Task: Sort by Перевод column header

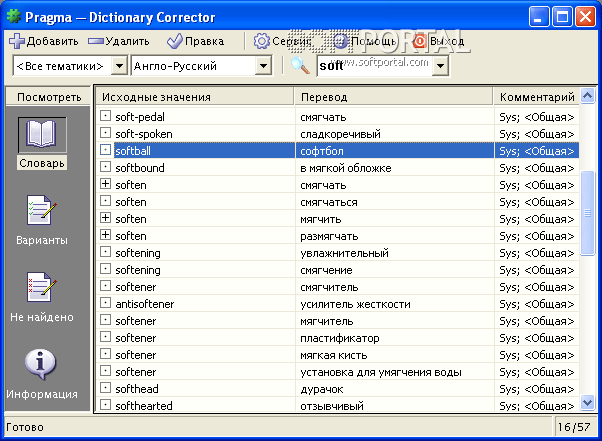Action: [x=394, y=97]
